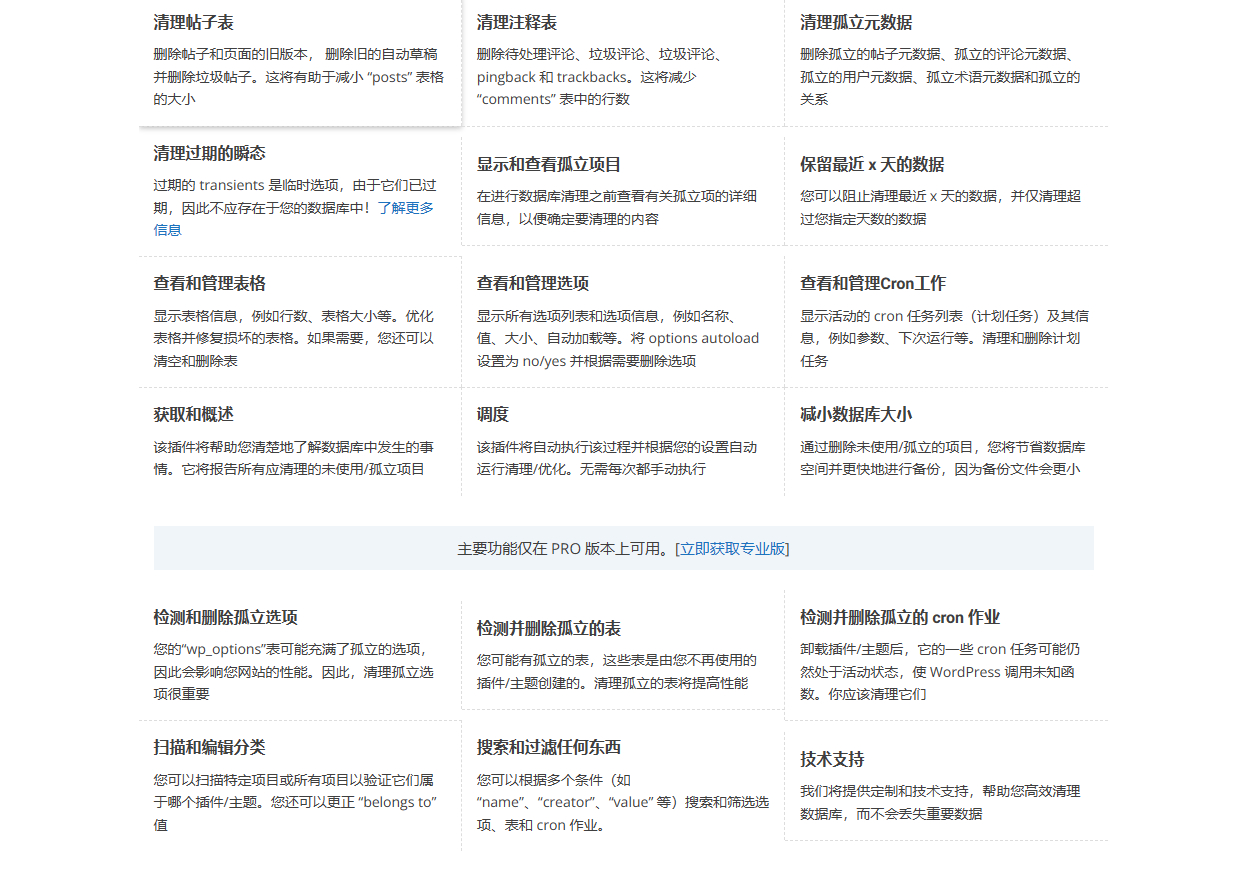Click the 检测并删除孤立的表 heading

(x=549, y=628)
